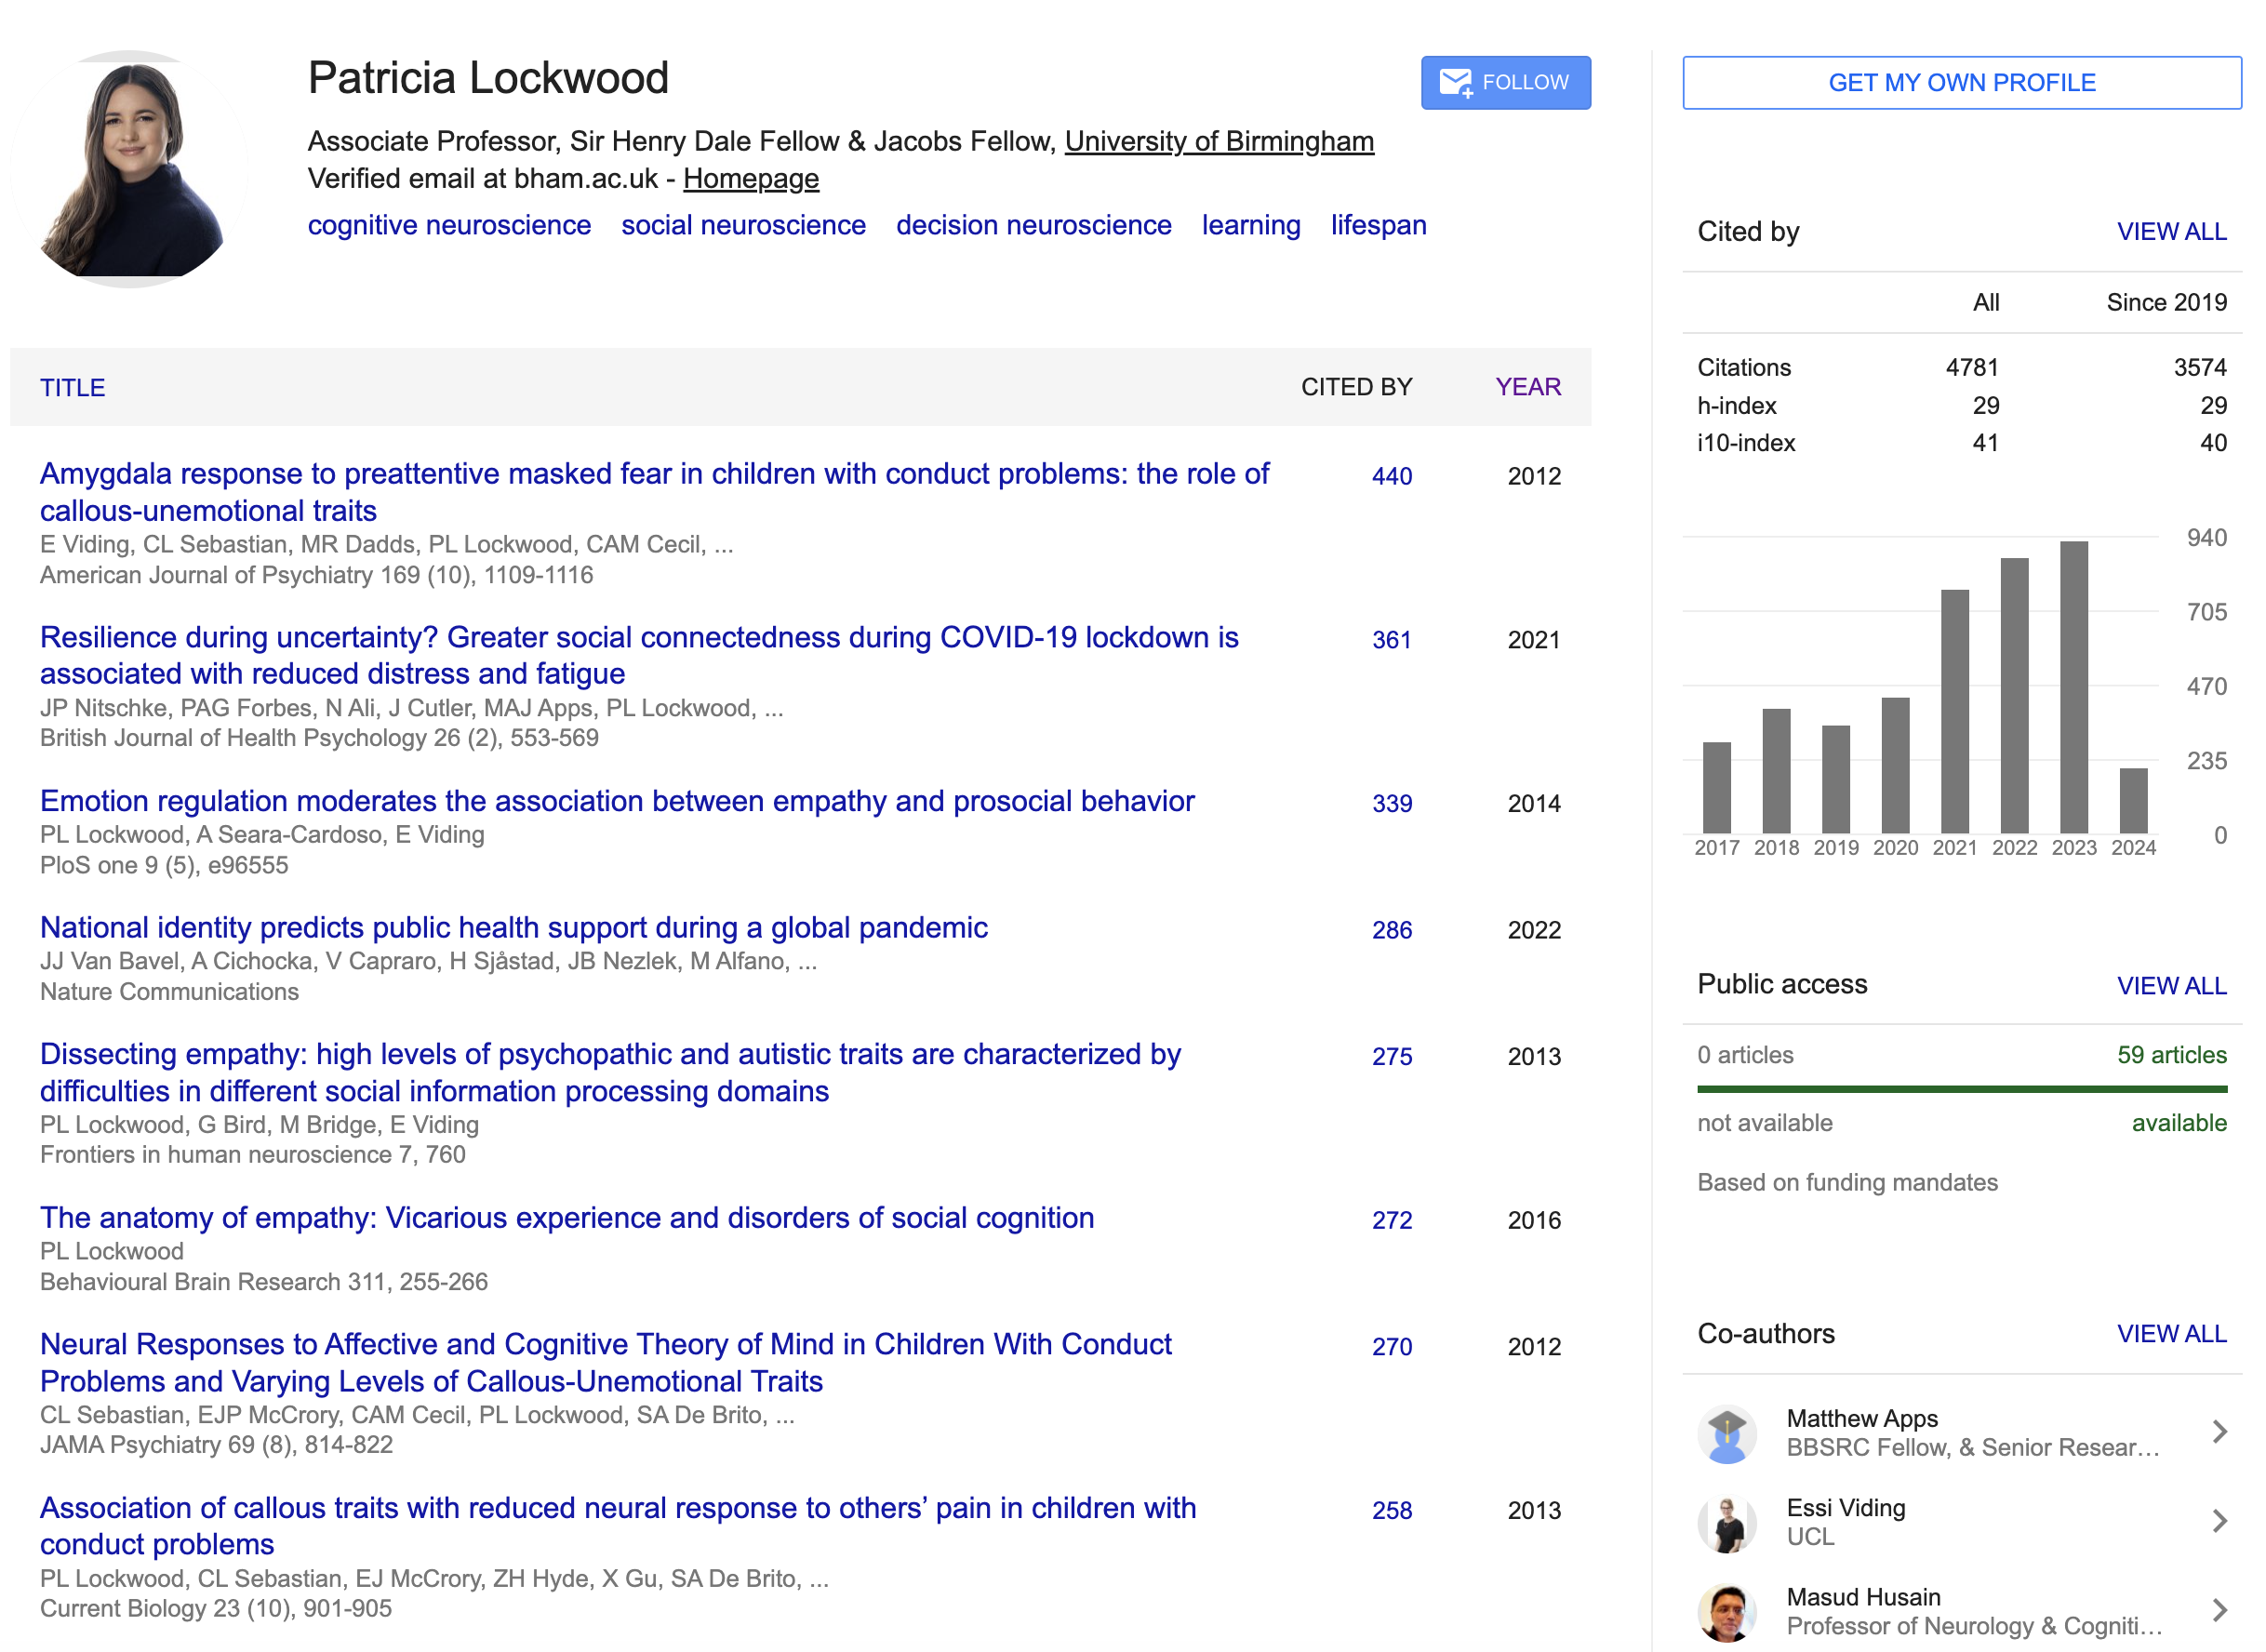
Task: Switch citation metrics to All
Action: click(1985, 302)
